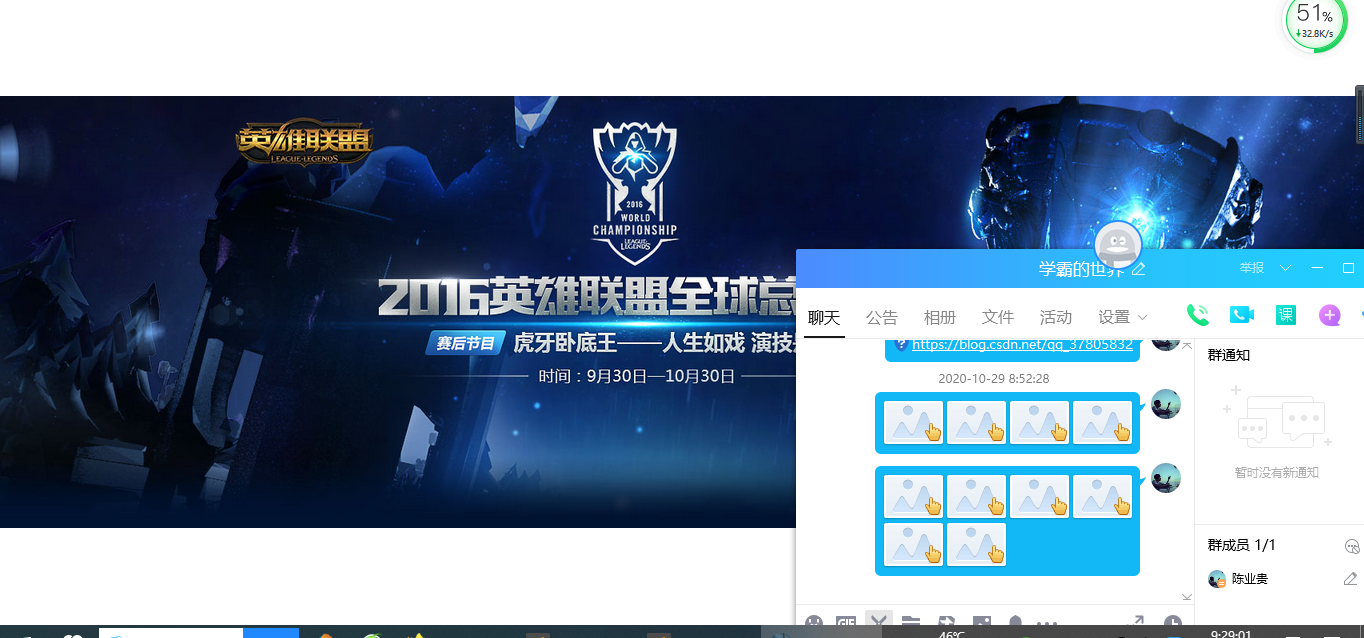
Task: Click the 暂时没有新通知 notice text
Action: [1276, 473]
